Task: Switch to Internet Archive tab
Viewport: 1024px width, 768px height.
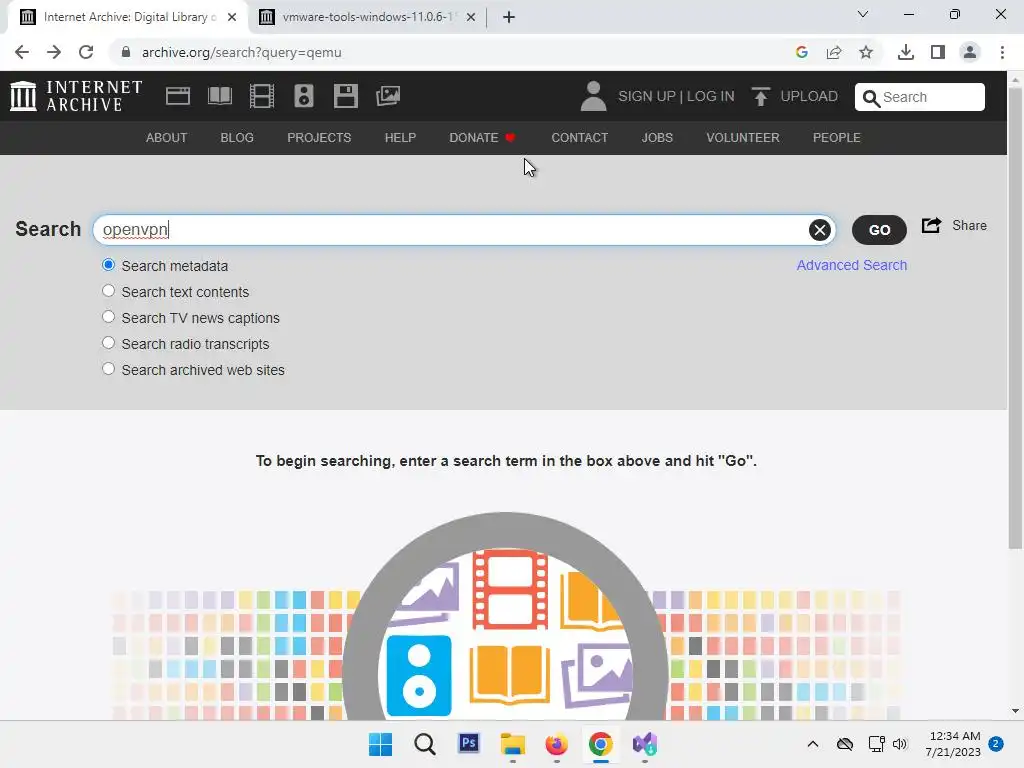Action: pos(127,17)
